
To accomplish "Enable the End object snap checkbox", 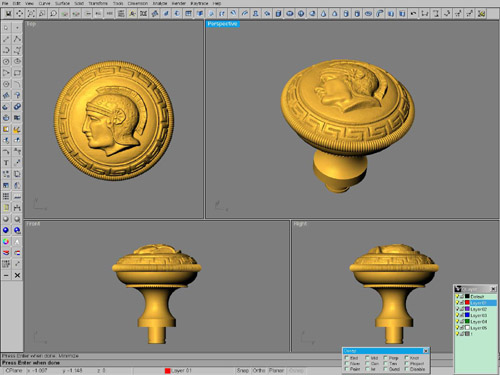I will click(x=346, y=358).
